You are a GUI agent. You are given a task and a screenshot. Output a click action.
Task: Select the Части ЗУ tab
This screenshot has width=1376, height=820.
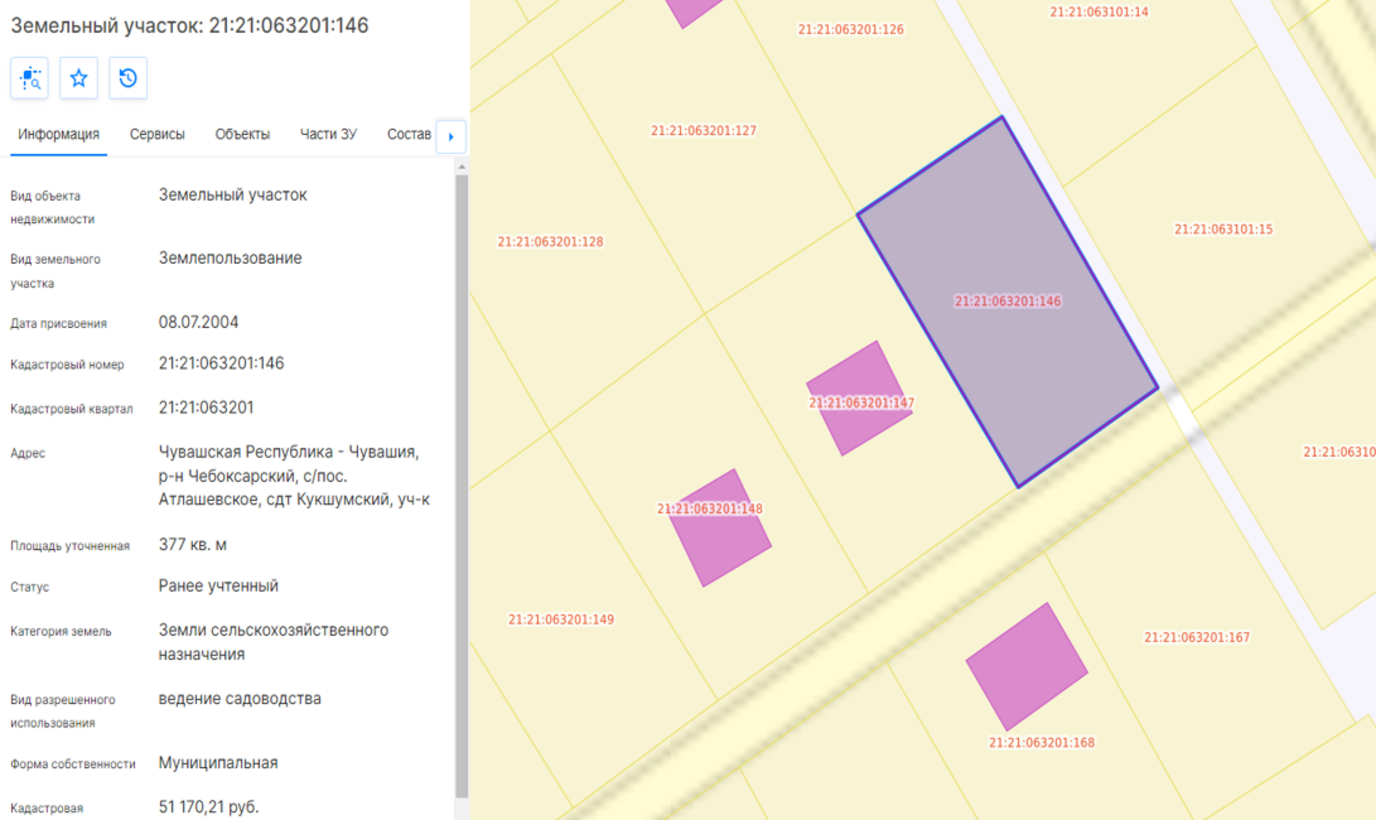[x=328, y=135]
